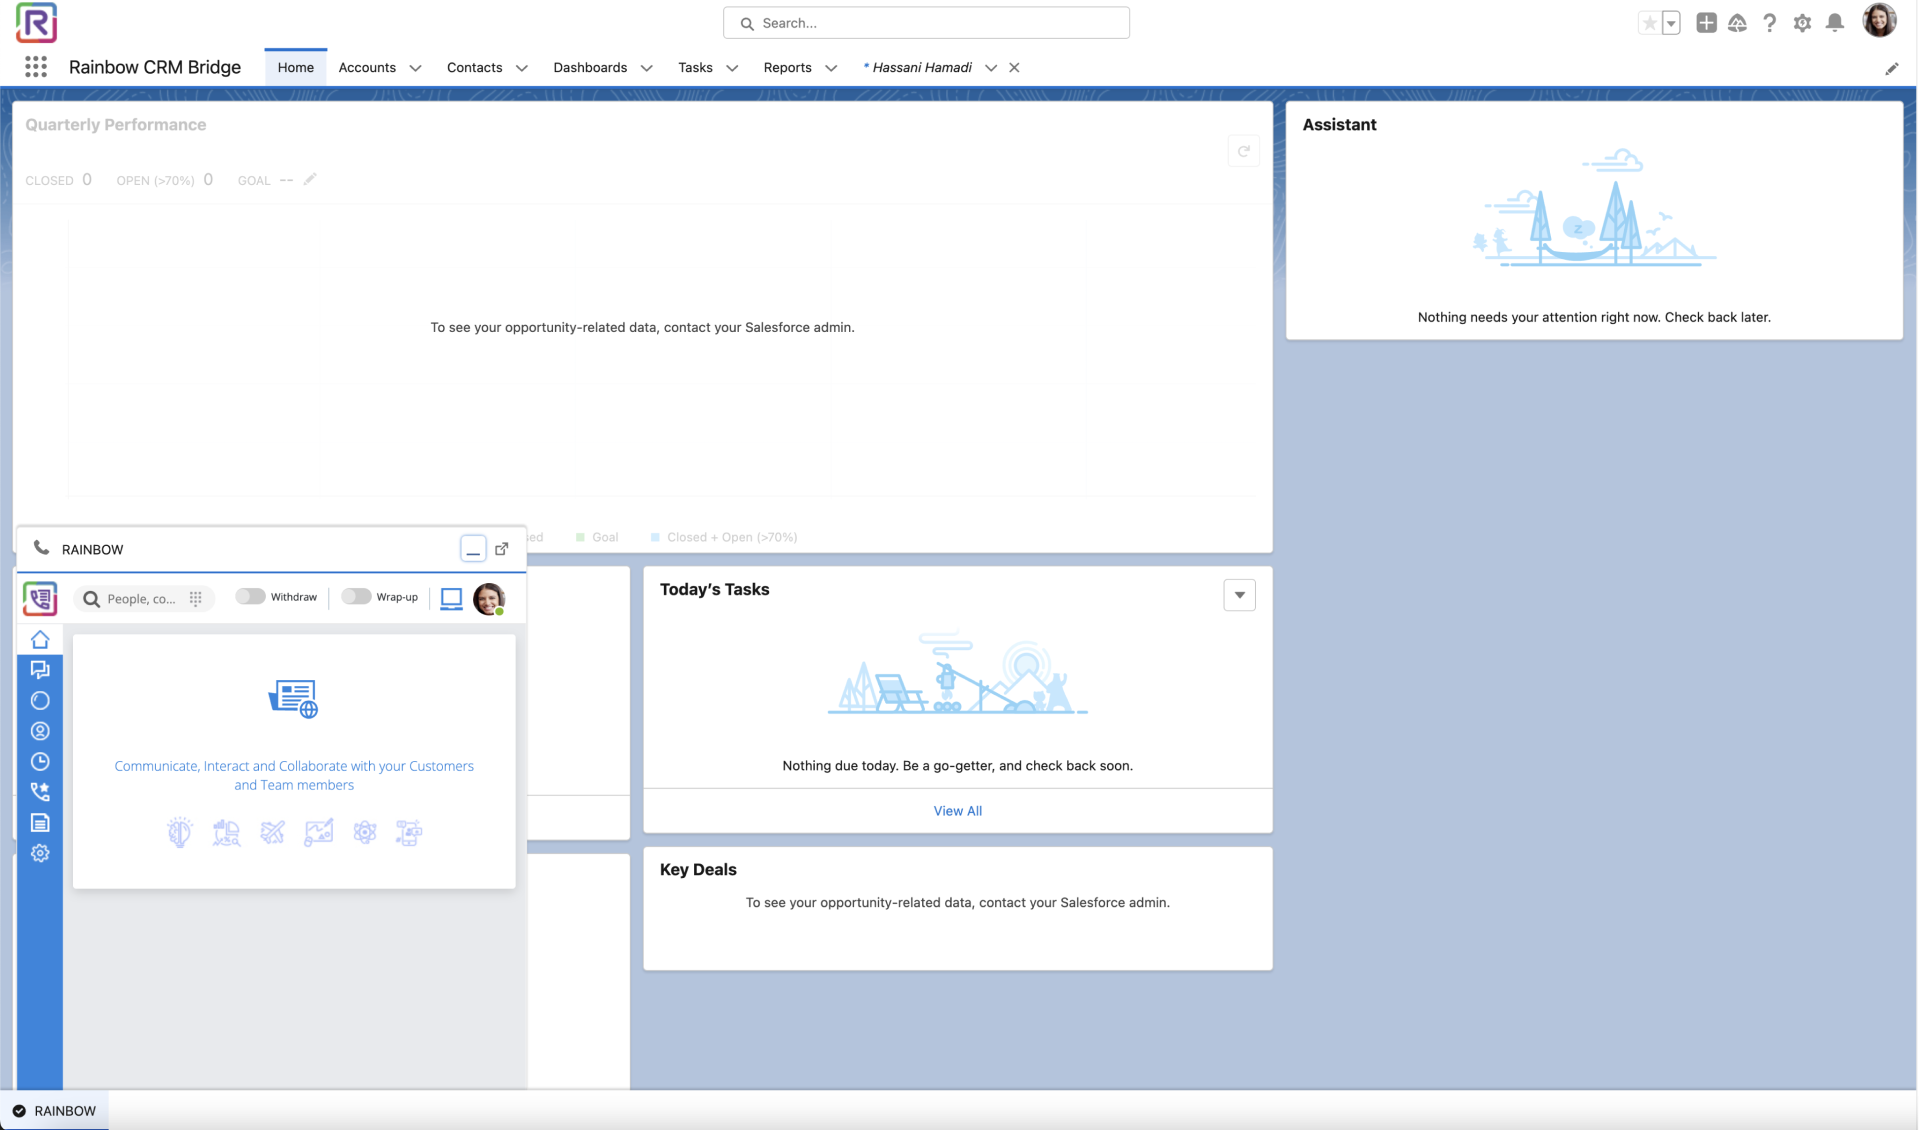
Task: Click the phone-with-star icon in Rainbow sidebar
Action: pyautogui.click(x=40, y=792)
